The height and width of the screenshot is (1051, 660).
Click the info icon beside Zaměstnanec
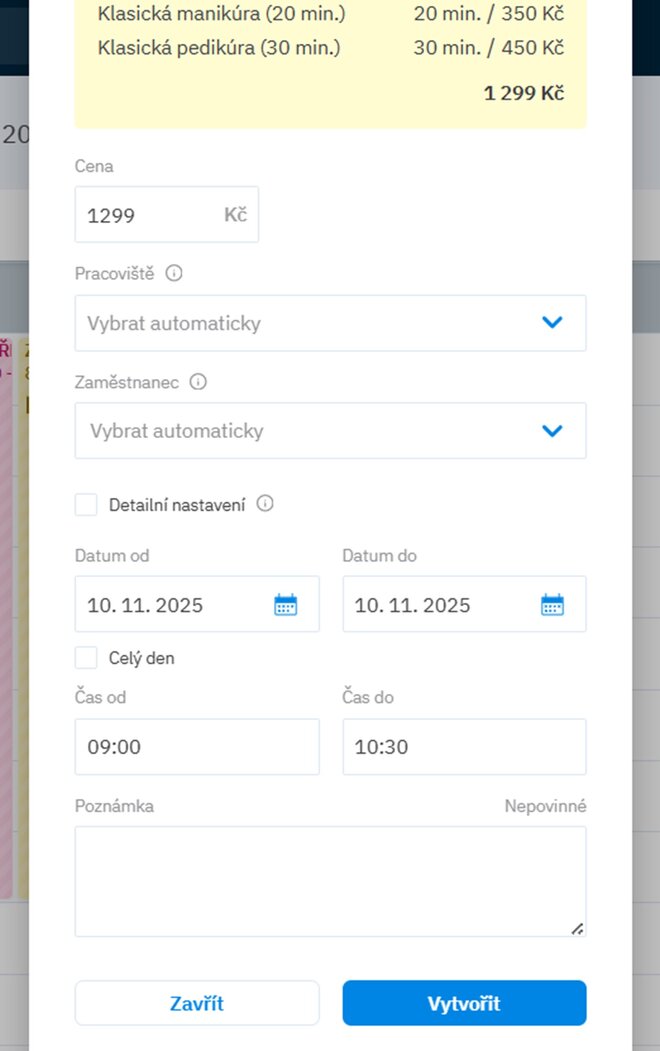pos(198,381)
